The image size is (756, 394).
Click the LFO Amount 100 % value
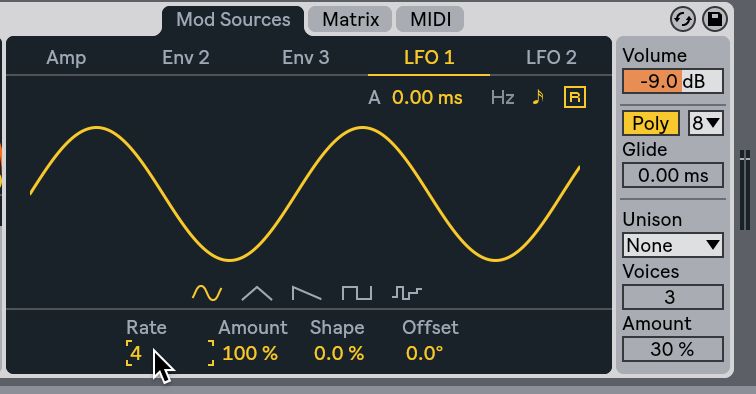250,353
